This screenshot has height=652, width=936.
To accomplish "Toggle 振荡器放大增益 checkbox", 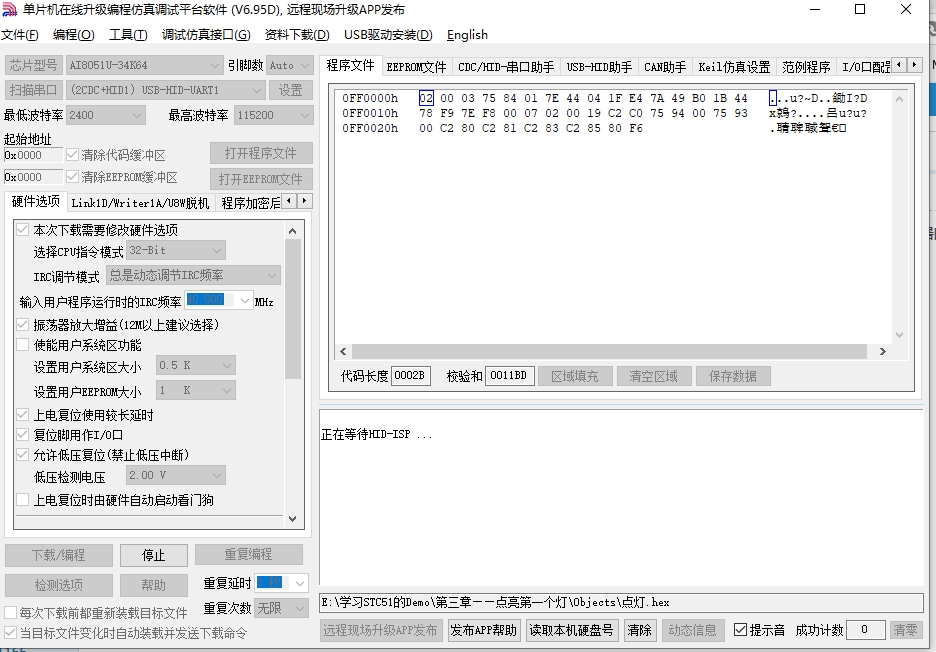I will click(x=23, y=324).
